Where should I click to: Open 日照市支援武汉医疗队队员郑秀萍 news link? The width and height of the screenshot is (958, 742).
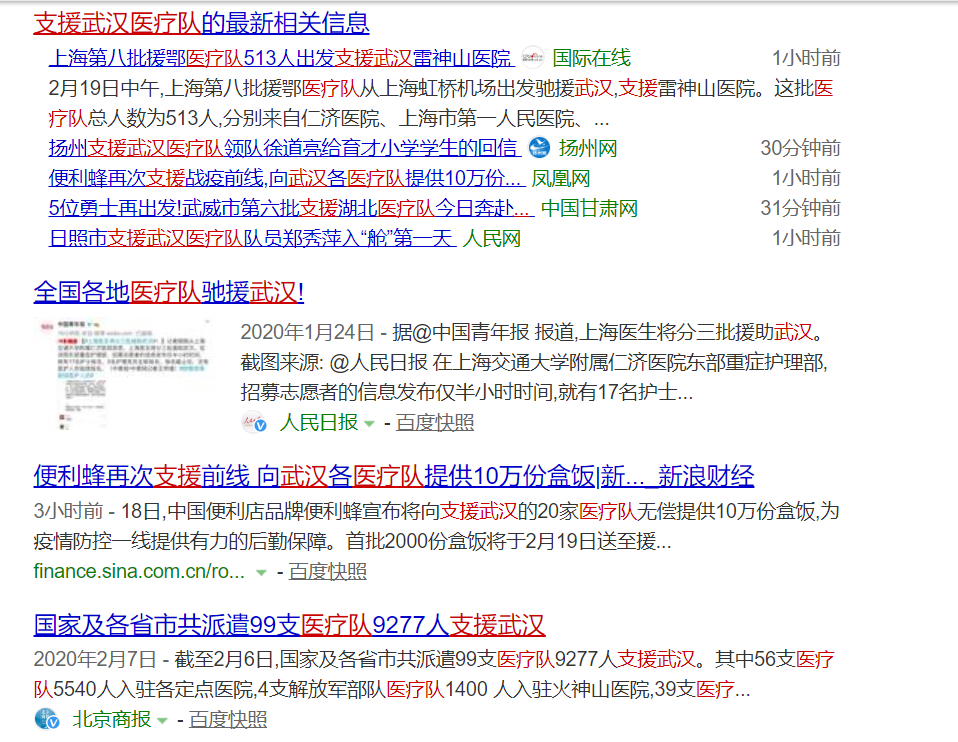pyautogui.click(x=252, y=239)
